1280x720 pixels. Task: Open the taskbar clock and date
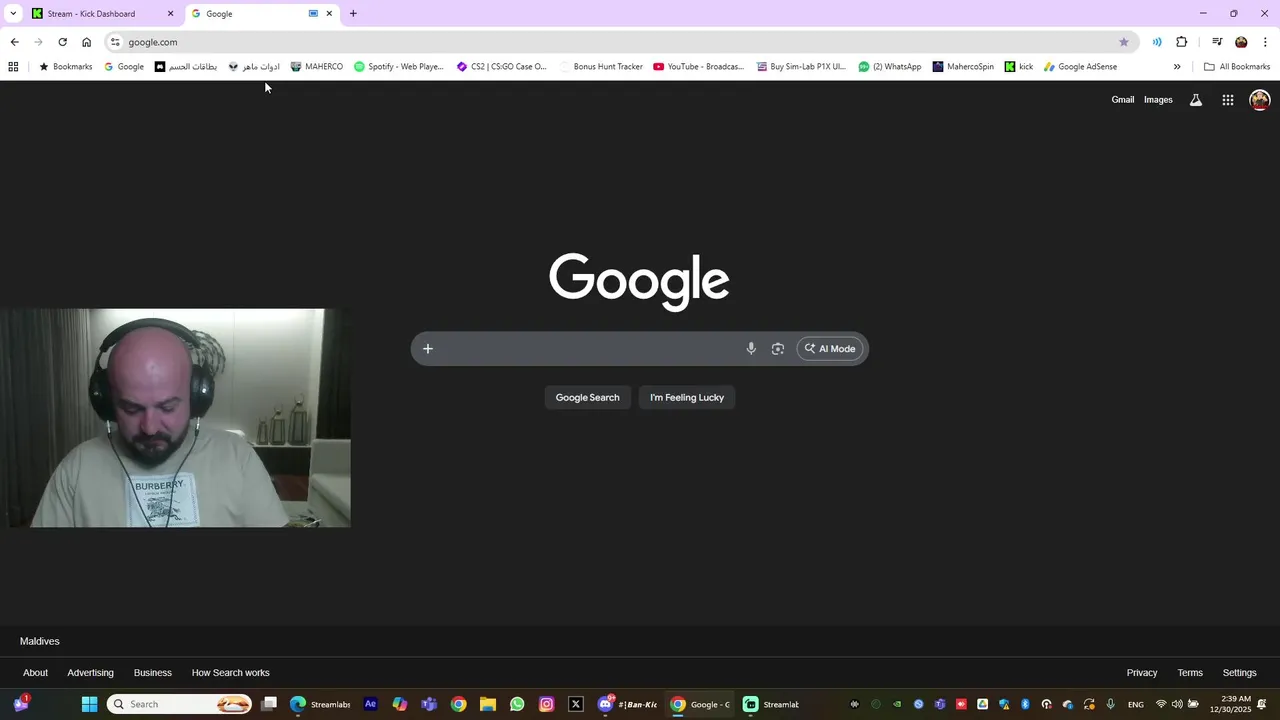(x=1230, y=704)
